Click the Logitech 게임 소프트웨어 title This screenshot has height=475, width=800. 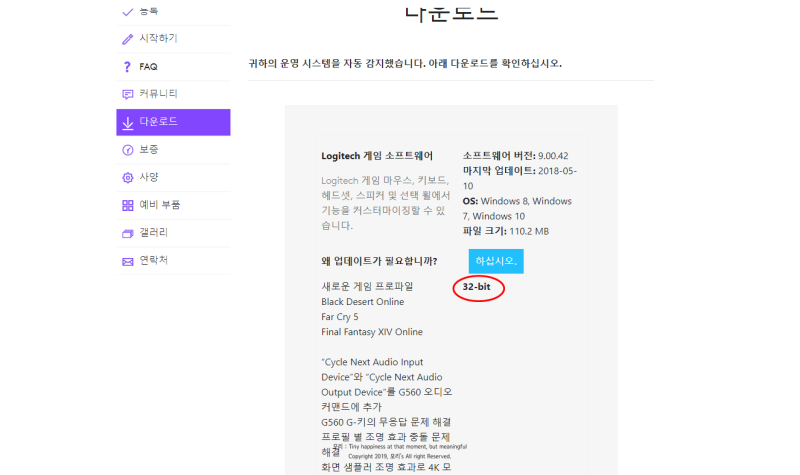pos(377,156)
